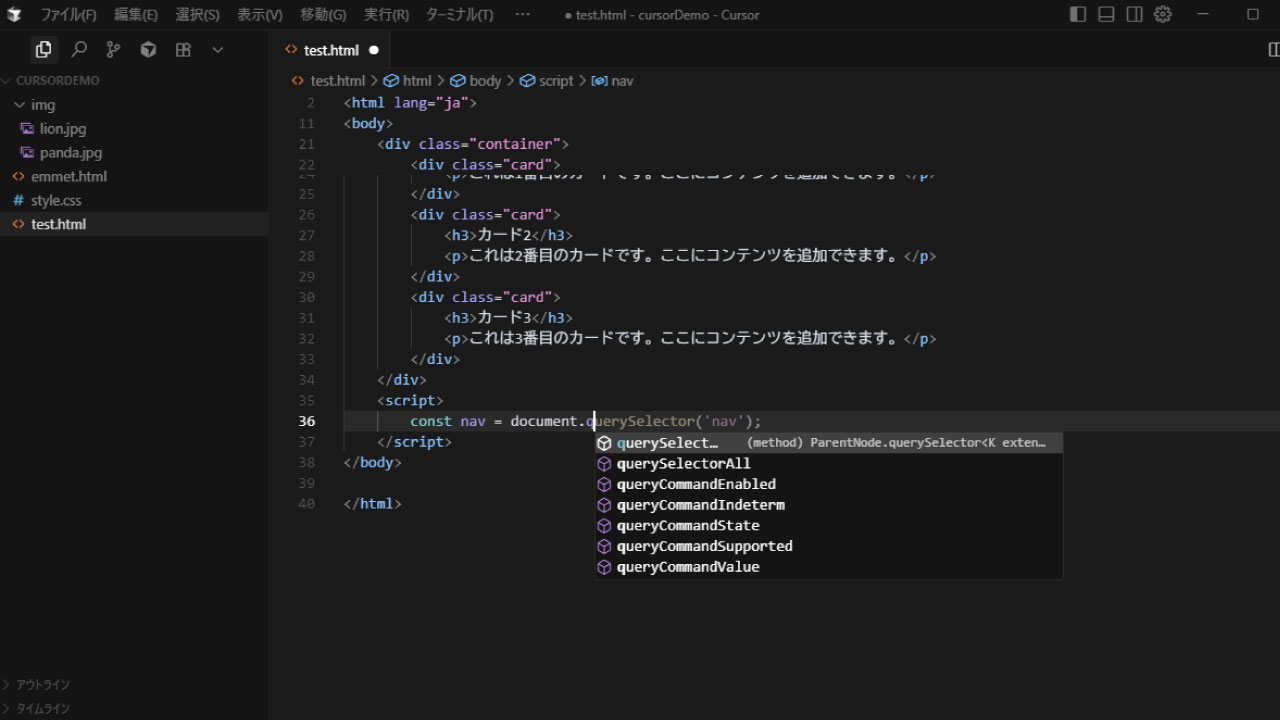Viewport: 1280px width, 720px height.
Task: Choose queryCommandEnabled suggestion
Action: pos(828,484)
